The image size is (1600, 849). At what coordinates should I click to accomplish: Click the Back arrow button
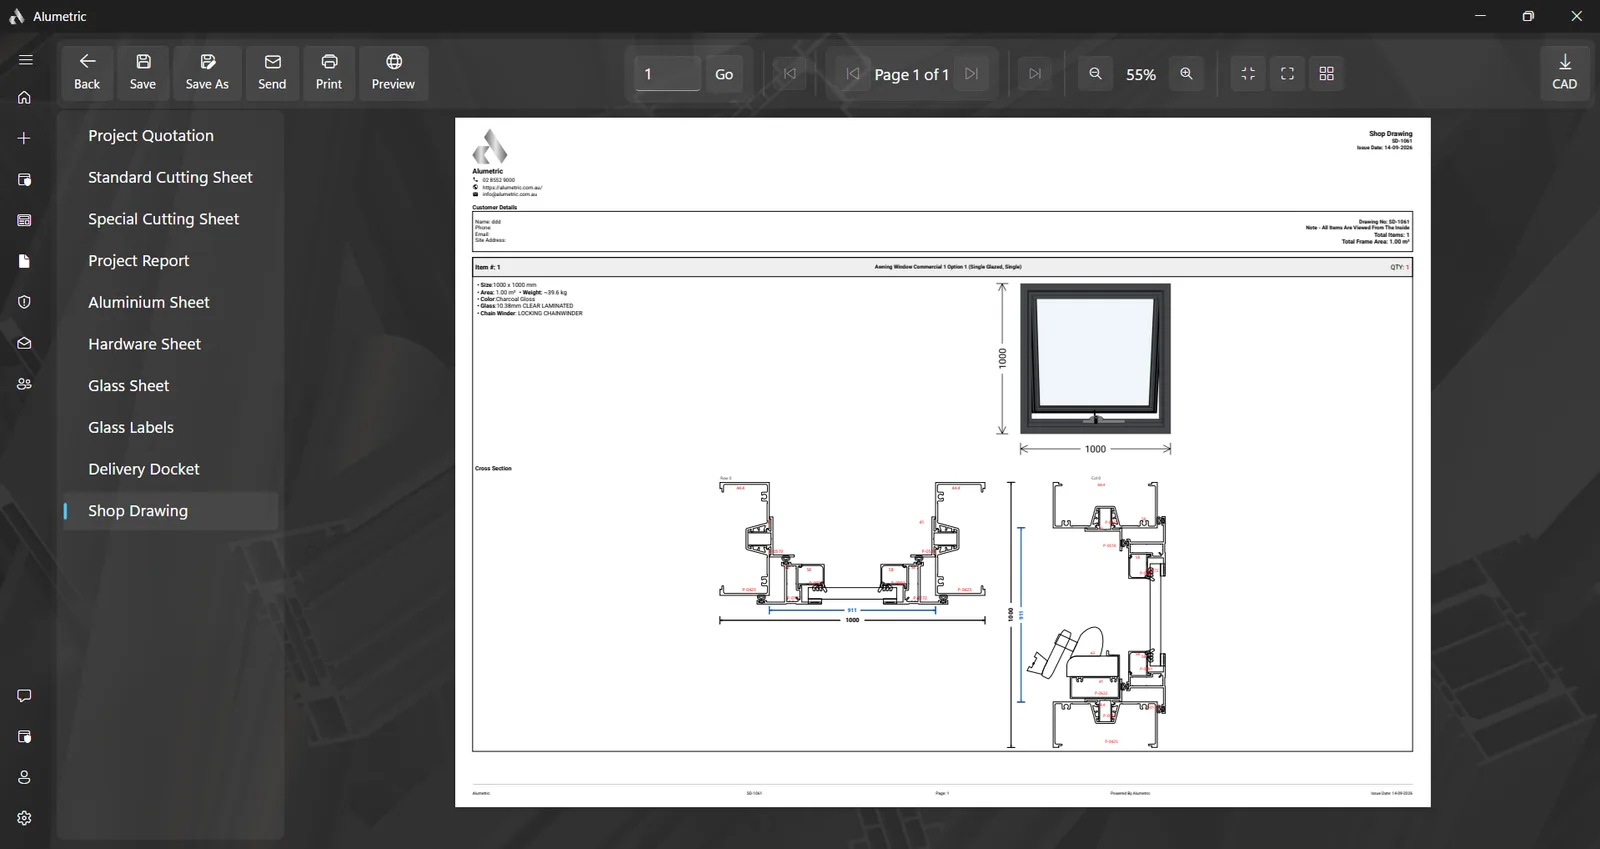point(87,73)
